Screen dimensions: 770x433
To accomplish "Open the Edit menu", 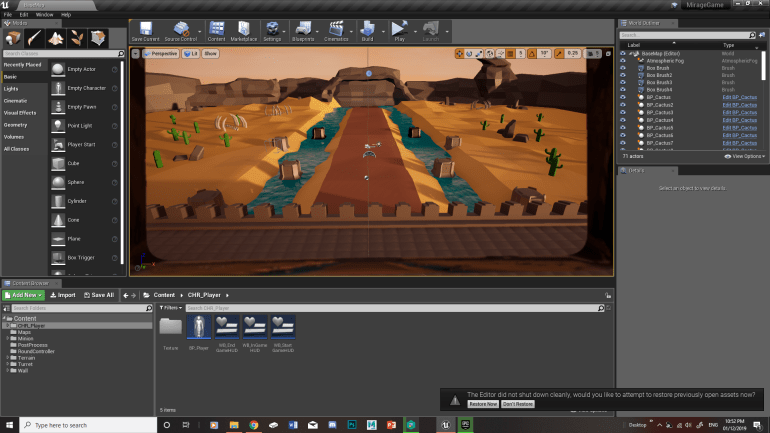I will [x=24, y=15].
